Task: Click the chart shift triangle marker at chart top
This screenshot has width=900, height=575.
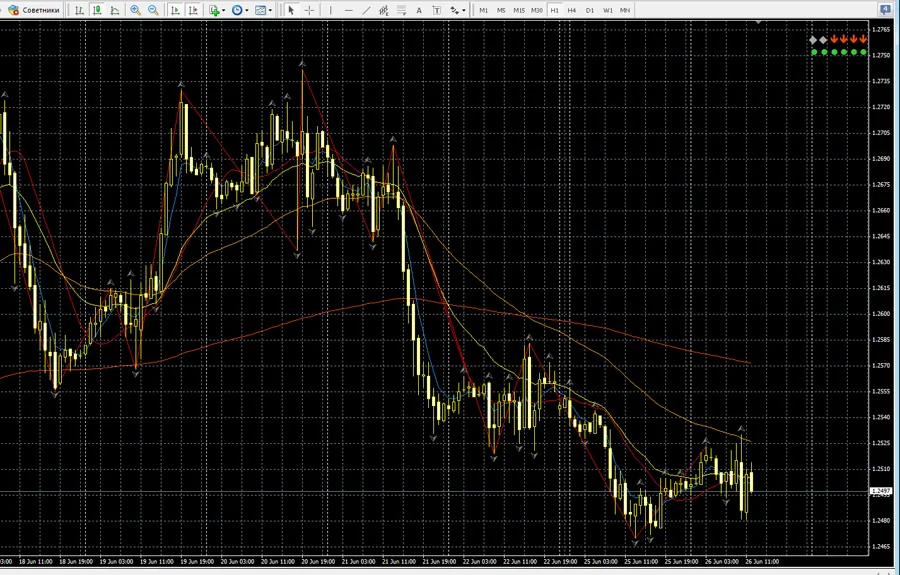Action: 759,22
